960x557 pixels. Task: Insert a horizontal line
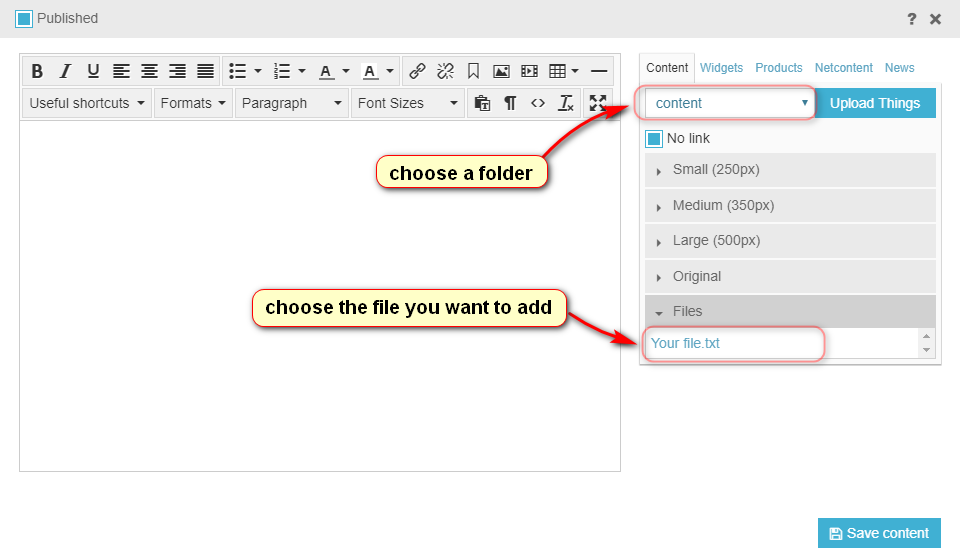599,71
